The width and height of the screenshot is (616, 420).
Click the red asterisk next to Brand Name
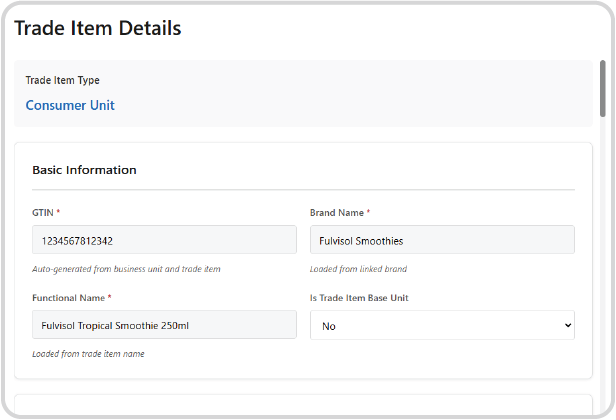(x=369, y=213)
